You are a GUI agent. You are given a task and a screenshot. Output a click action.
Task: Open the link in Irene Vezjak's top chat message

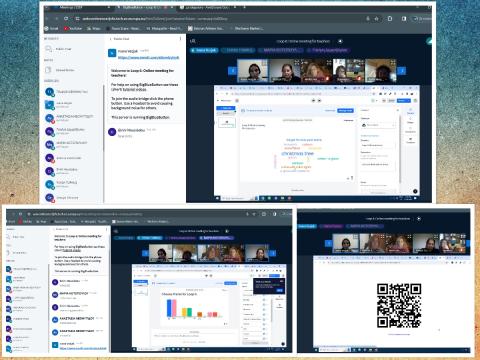pos(148,58)
